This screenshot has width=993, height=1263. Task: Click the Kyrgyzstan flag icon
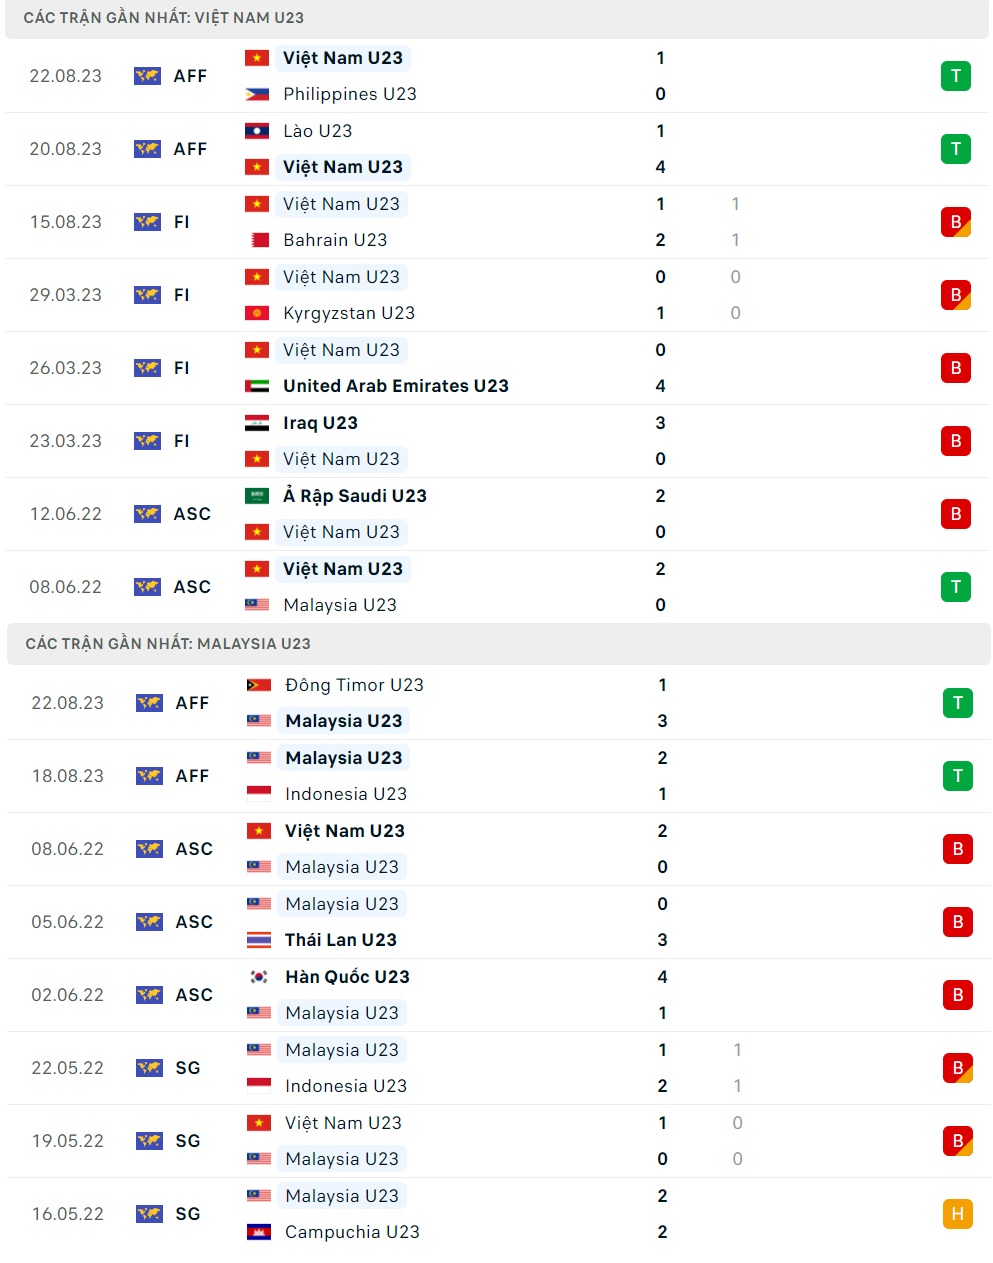point(257,313)
